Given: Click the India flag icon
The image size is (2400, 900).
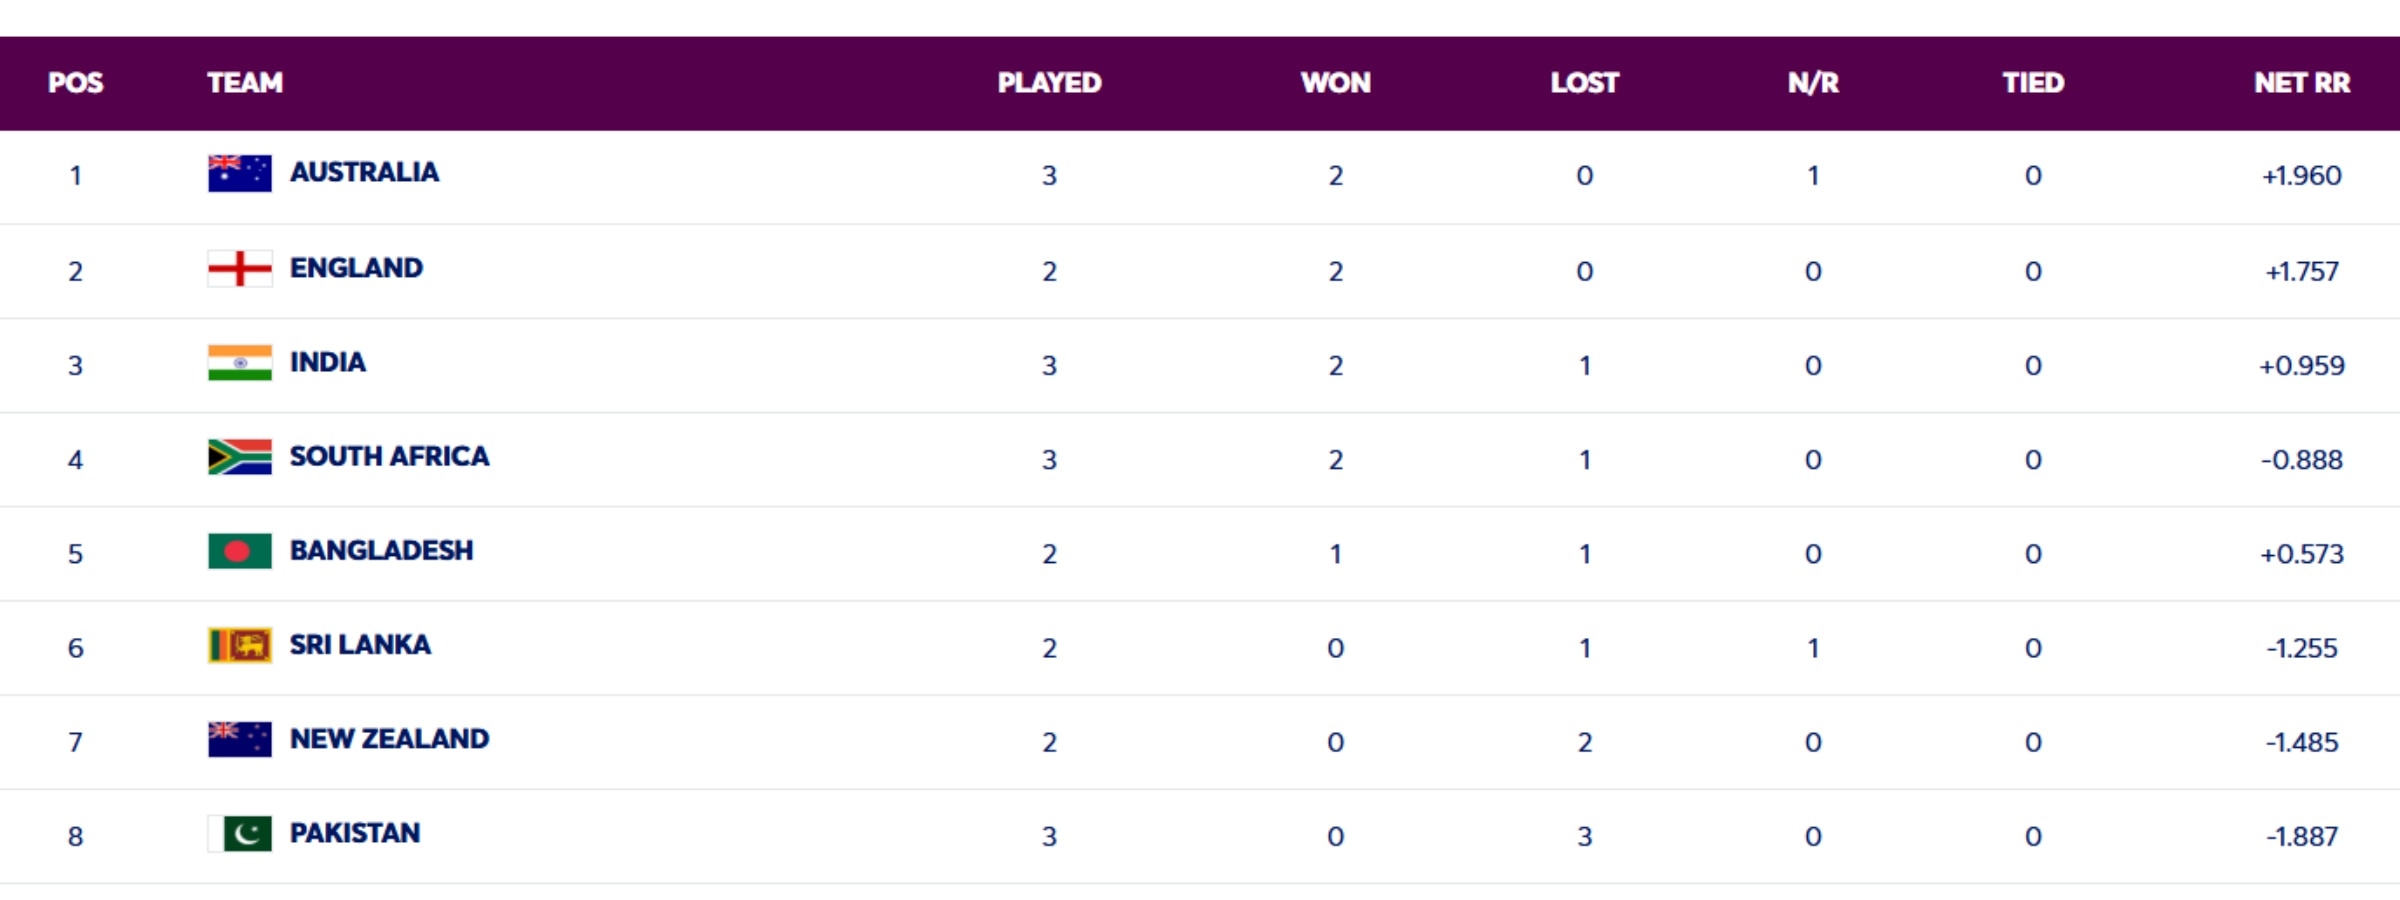Looking at the screenshot, I should point(240,363).
